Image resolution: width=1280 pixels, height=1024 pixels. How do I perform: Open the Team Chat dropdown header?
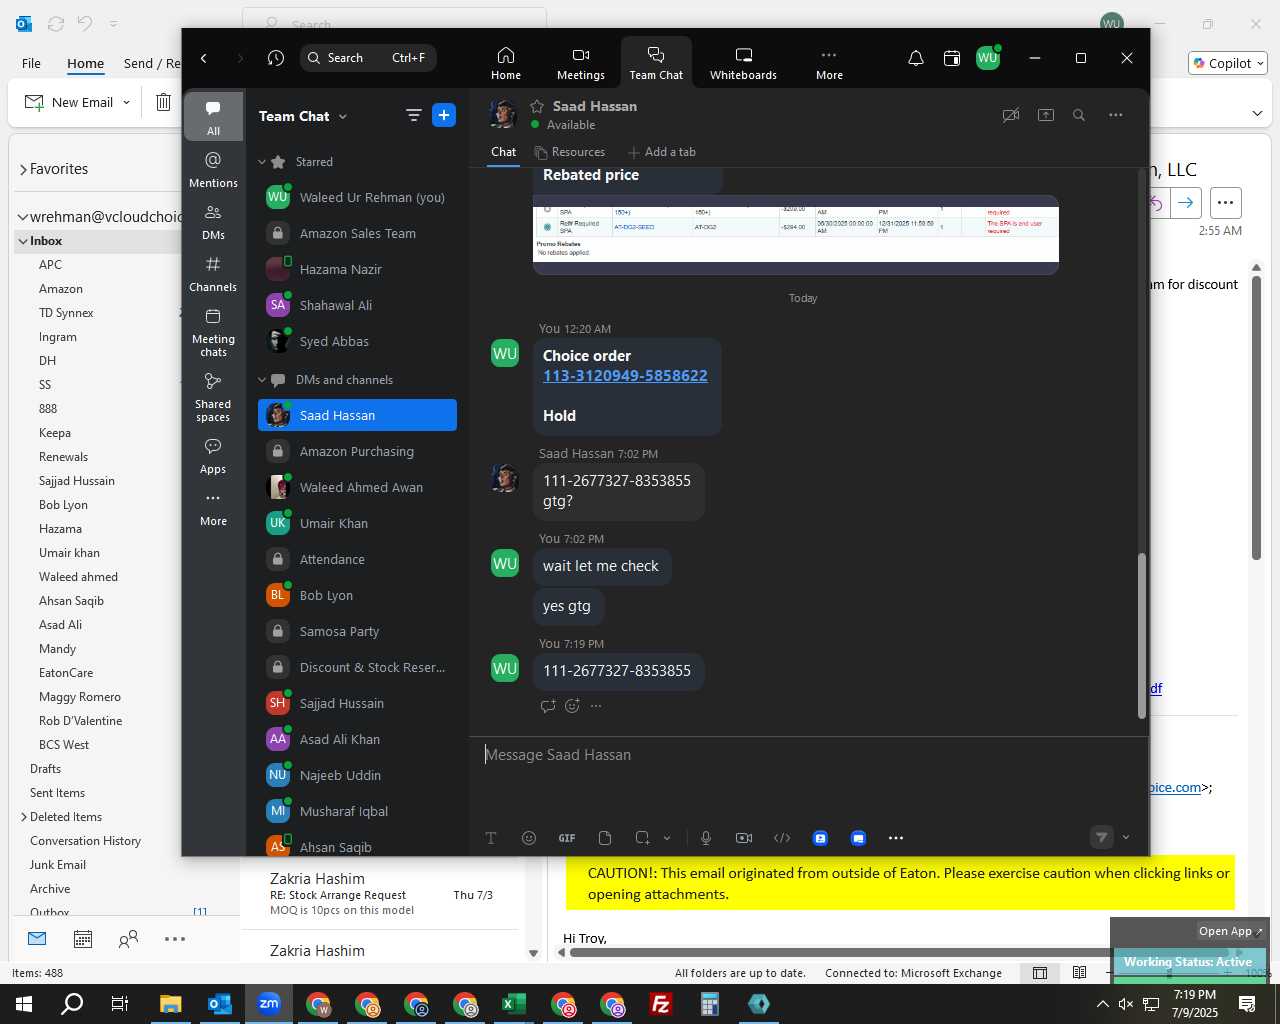[303, 116]
